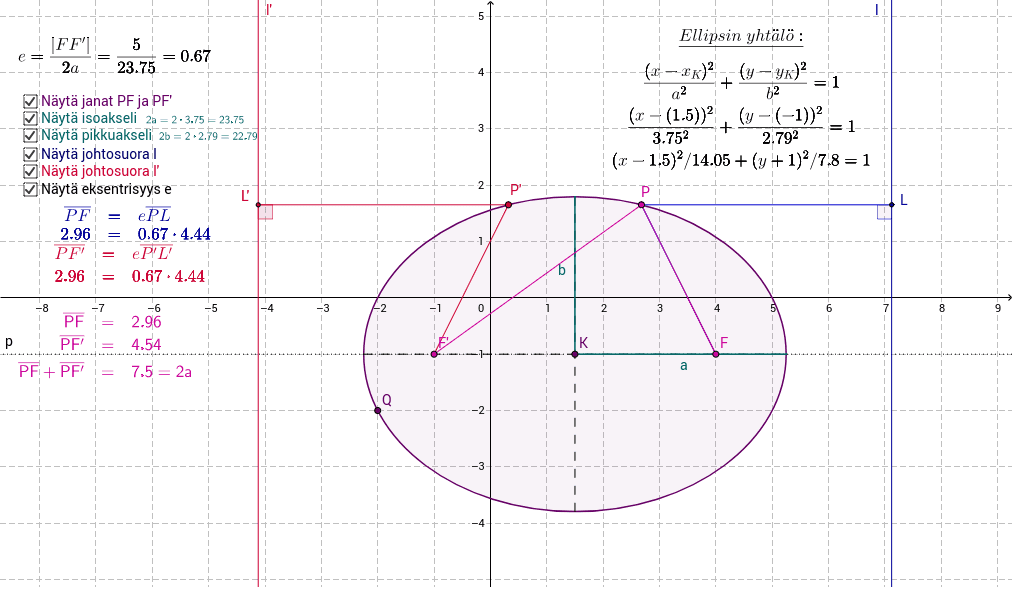Click the general ellipse equation with a² and b²
Image resolution: width=1014 pixels, height=589 pixels.
(x=742, y=81)
